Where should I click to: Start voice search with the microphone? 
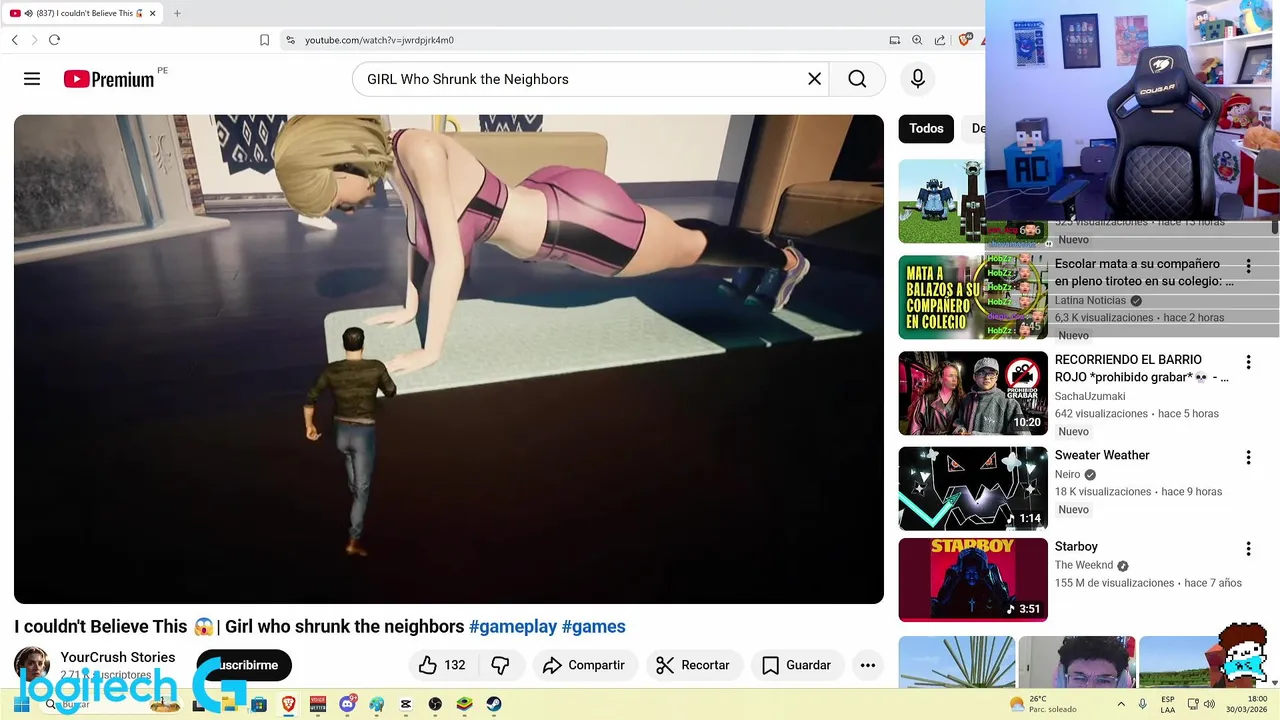918,79
